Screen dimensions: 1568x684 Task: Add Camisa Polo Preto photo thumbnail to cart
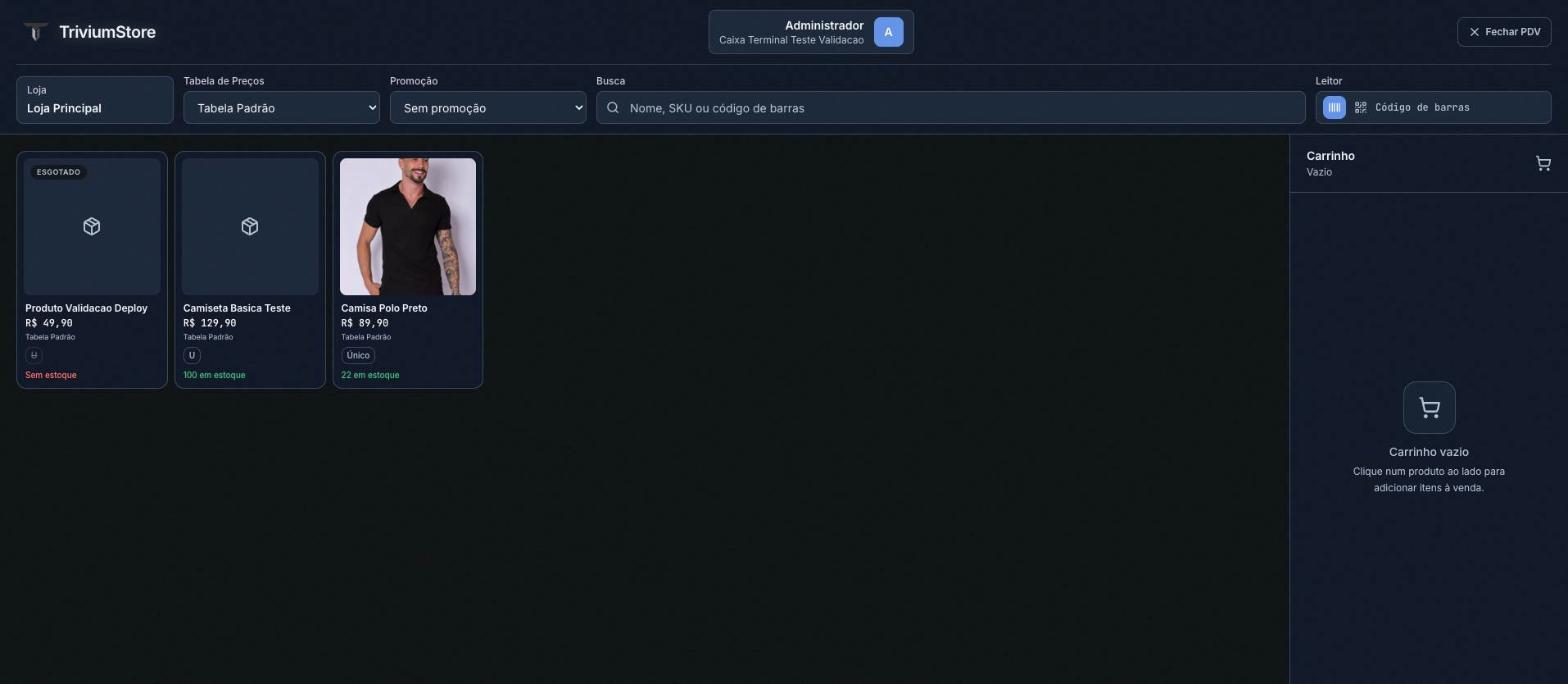[x=408, y=227]
